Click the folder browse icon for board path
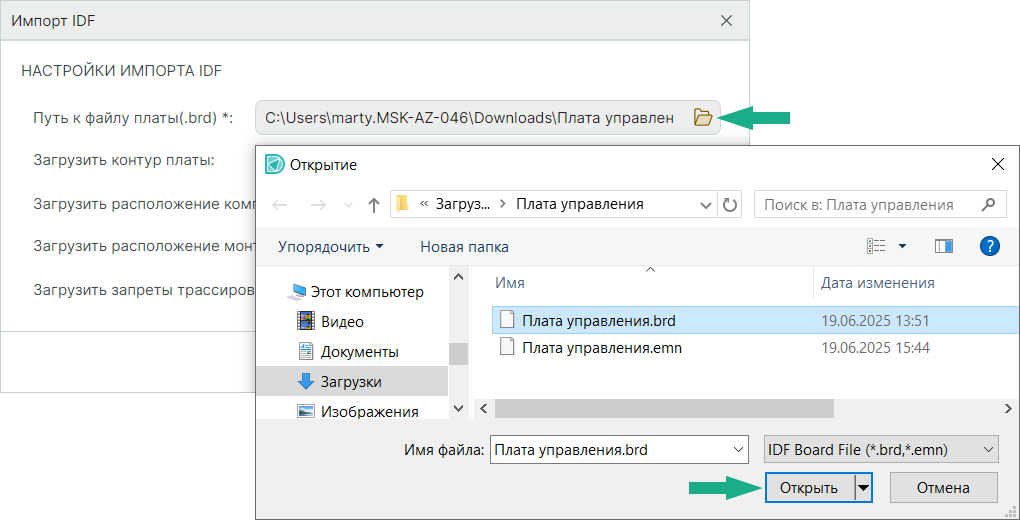 703,118
